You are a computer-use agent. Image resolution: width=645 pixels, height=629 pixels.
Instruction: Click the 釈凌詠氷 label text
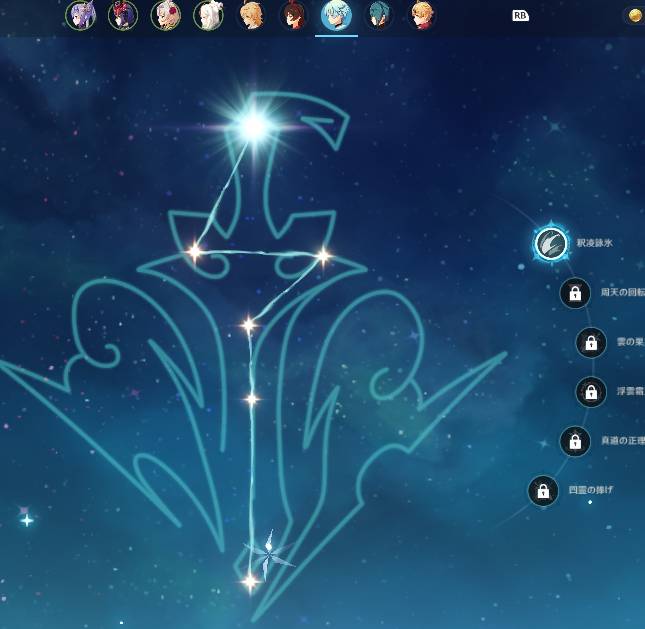594,243
